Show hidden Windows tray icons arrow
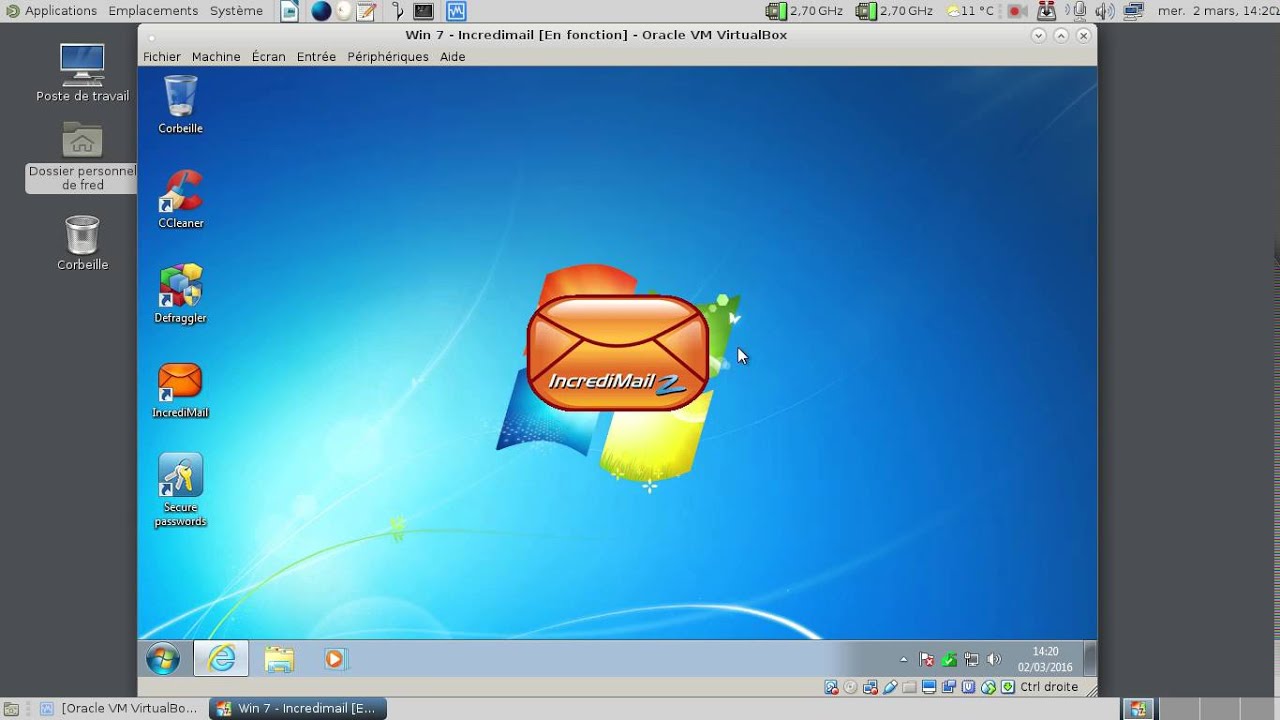Viewport: 1280px width, 720px height. [x=904, y=660]
